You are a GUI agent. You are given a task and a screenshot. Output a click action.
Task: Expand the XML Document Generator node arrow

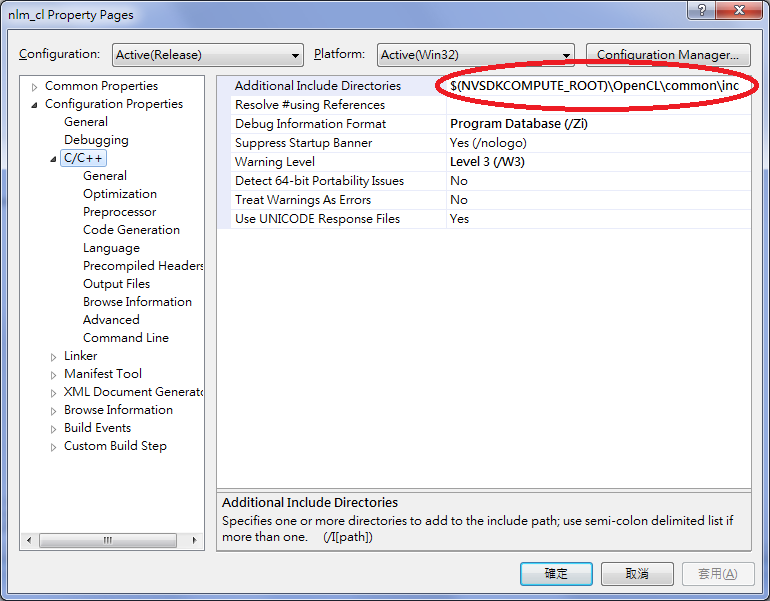tap(53, 393)
